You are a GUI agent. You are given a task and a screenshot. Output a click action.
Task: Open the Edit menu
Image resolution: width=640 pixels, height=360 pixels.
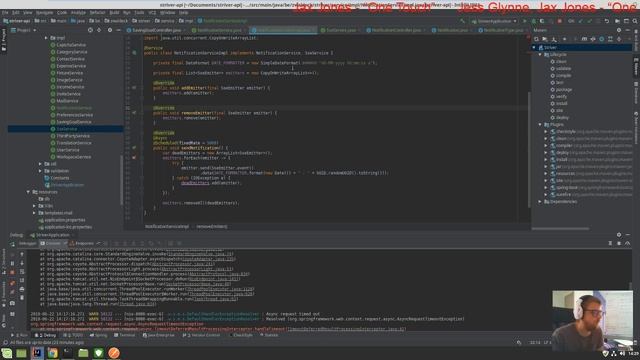click(16, 13)
